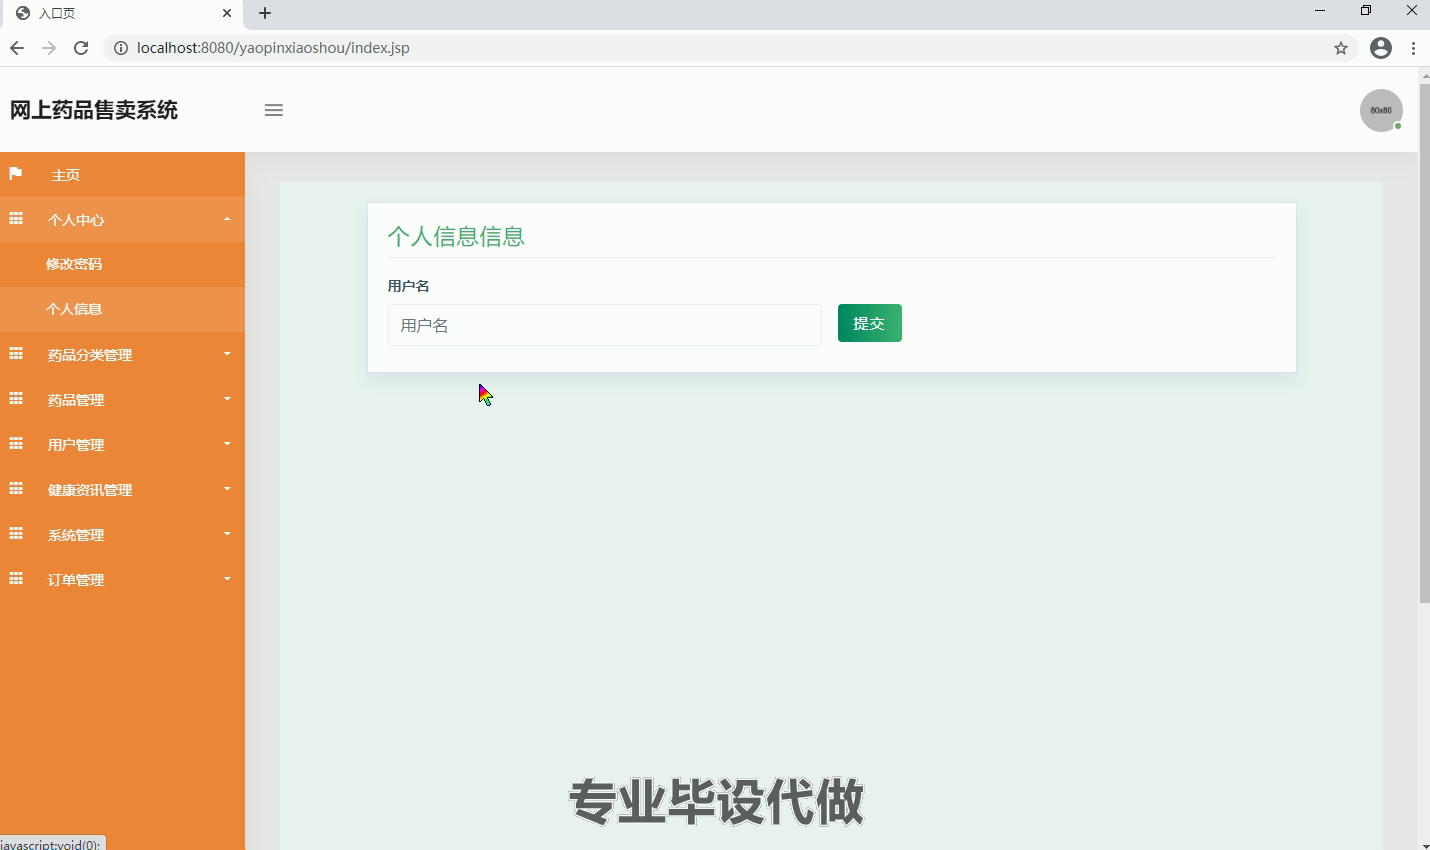Reload the page with refresh icon
Viewport: 1430px width, 850px height.
[x=81, y=48]
